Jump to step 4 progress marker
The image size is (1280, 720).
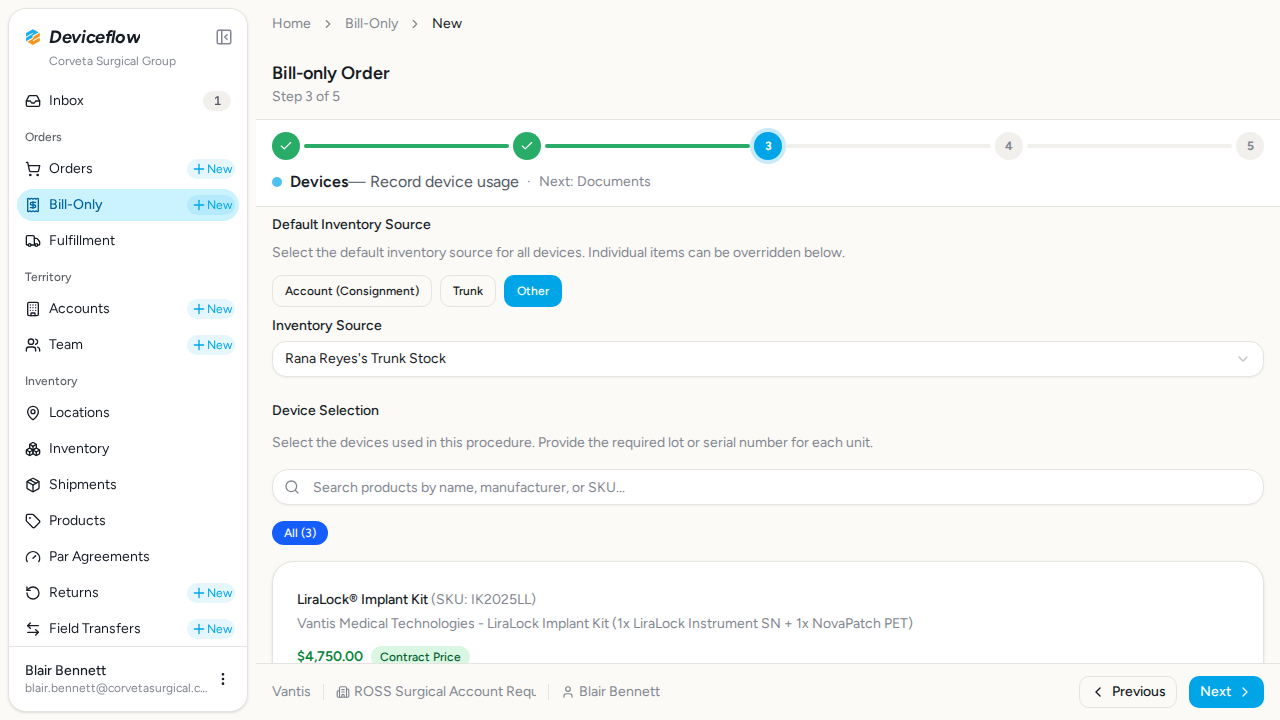(x=1008, y=146)
